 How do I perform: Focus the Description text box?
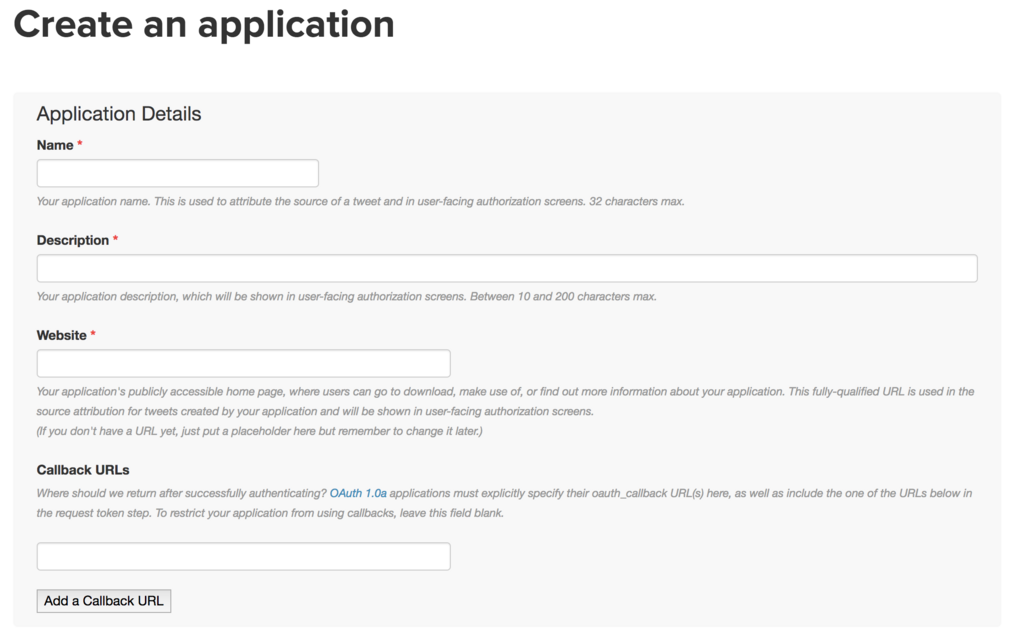click(506, 268)
